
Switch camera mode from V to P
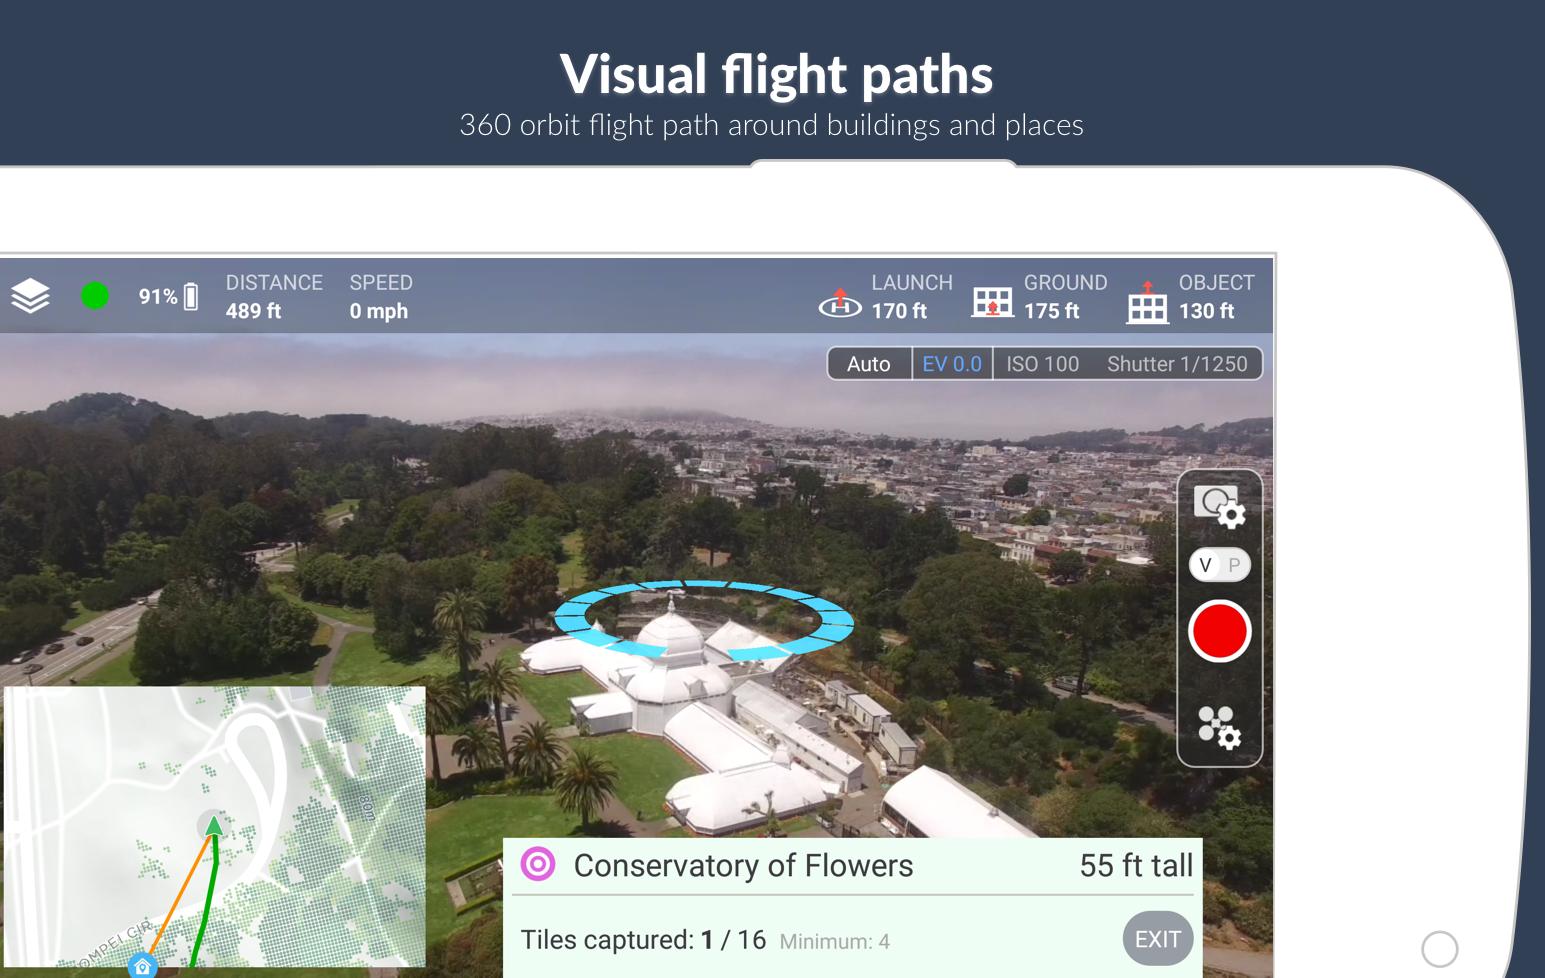(x=1236, y=565)
